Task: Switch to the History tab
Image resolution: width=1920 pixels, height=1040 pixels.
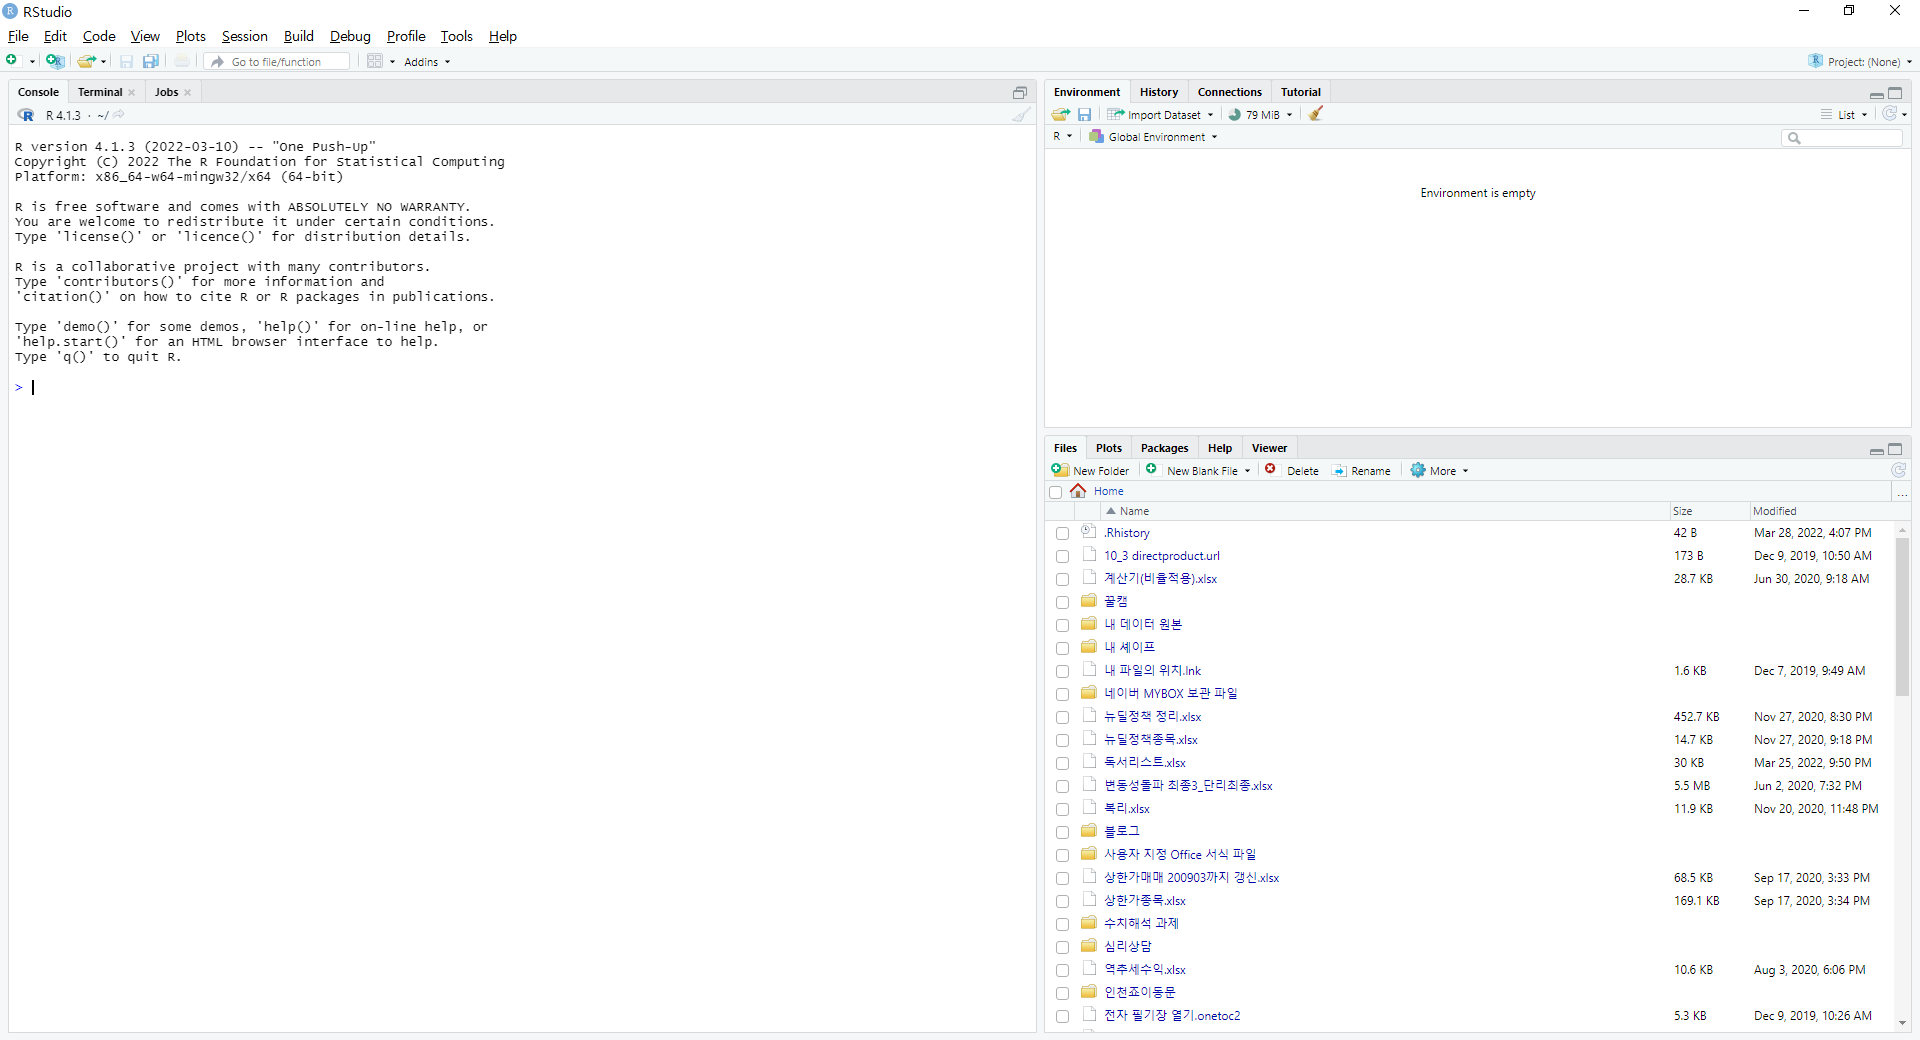Action: [x=1159, y=92]
